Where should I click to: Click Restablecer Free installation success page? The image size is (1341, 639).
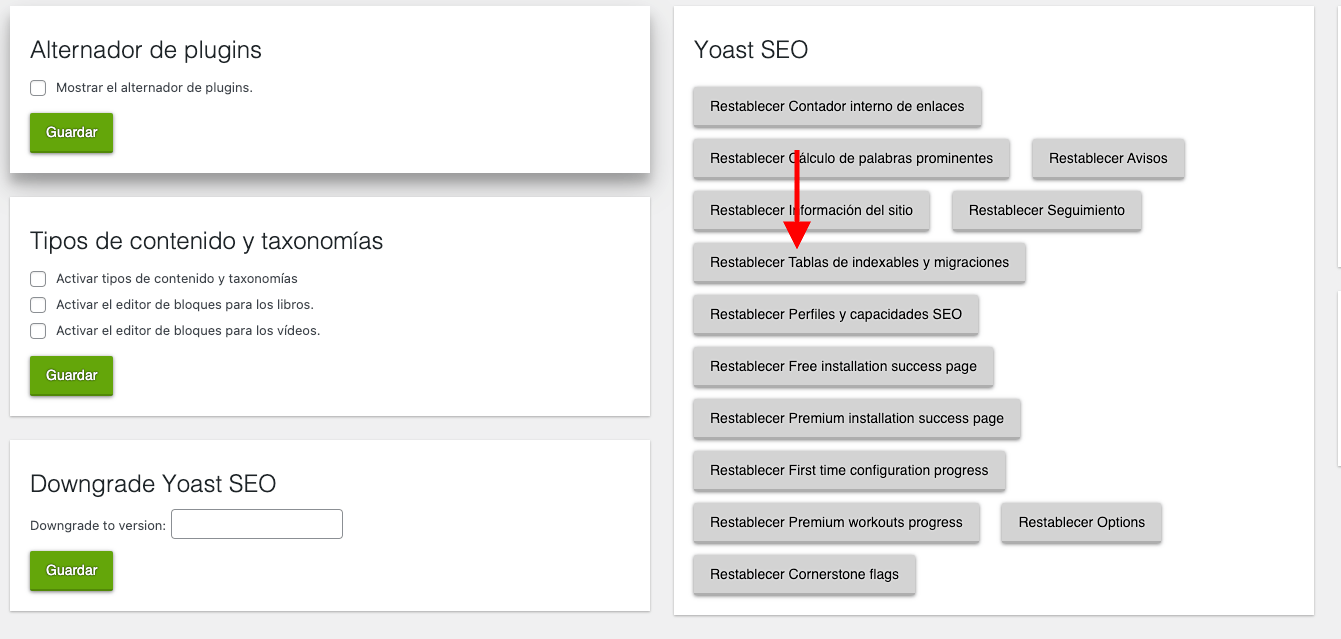pos(843,366)
